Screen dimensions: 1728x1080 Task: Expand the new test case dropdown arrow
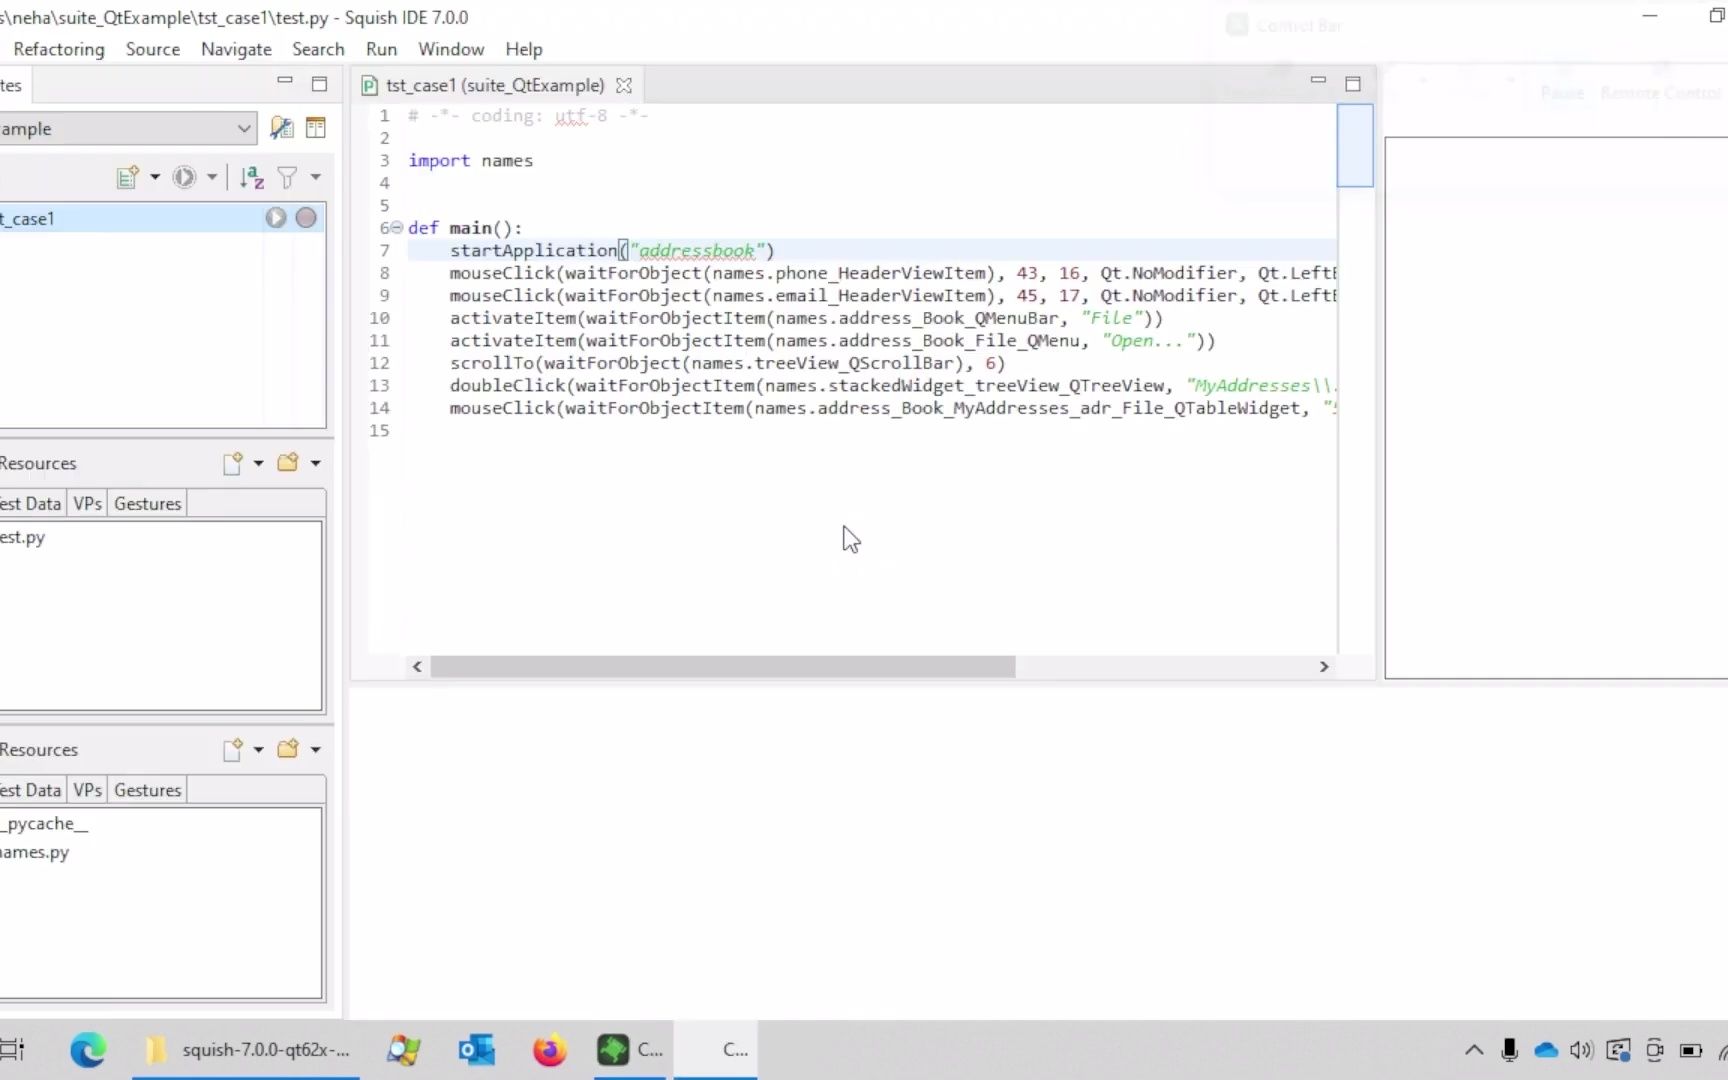[x=155, y=177]
